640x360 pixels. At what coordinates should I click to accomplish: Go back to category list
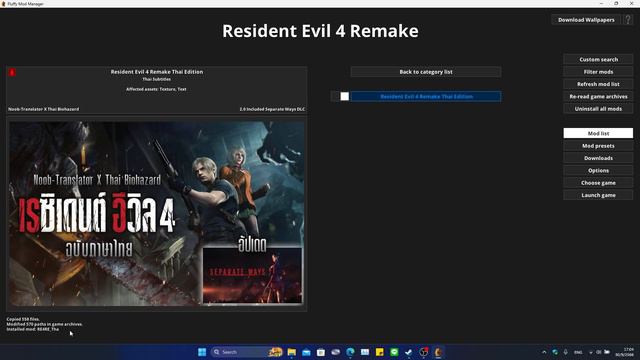[x=426, y=72]
